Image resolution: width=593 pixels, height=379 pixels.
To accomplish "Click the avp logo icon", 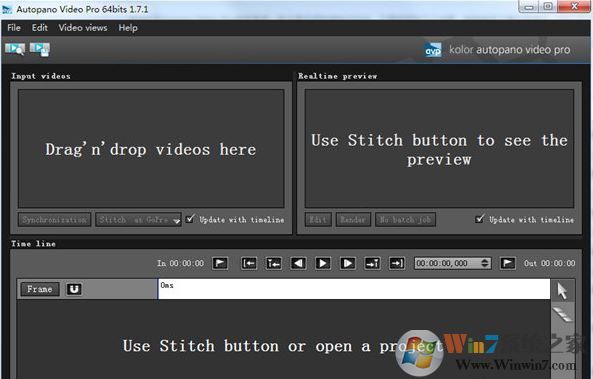I will [433, 50].
